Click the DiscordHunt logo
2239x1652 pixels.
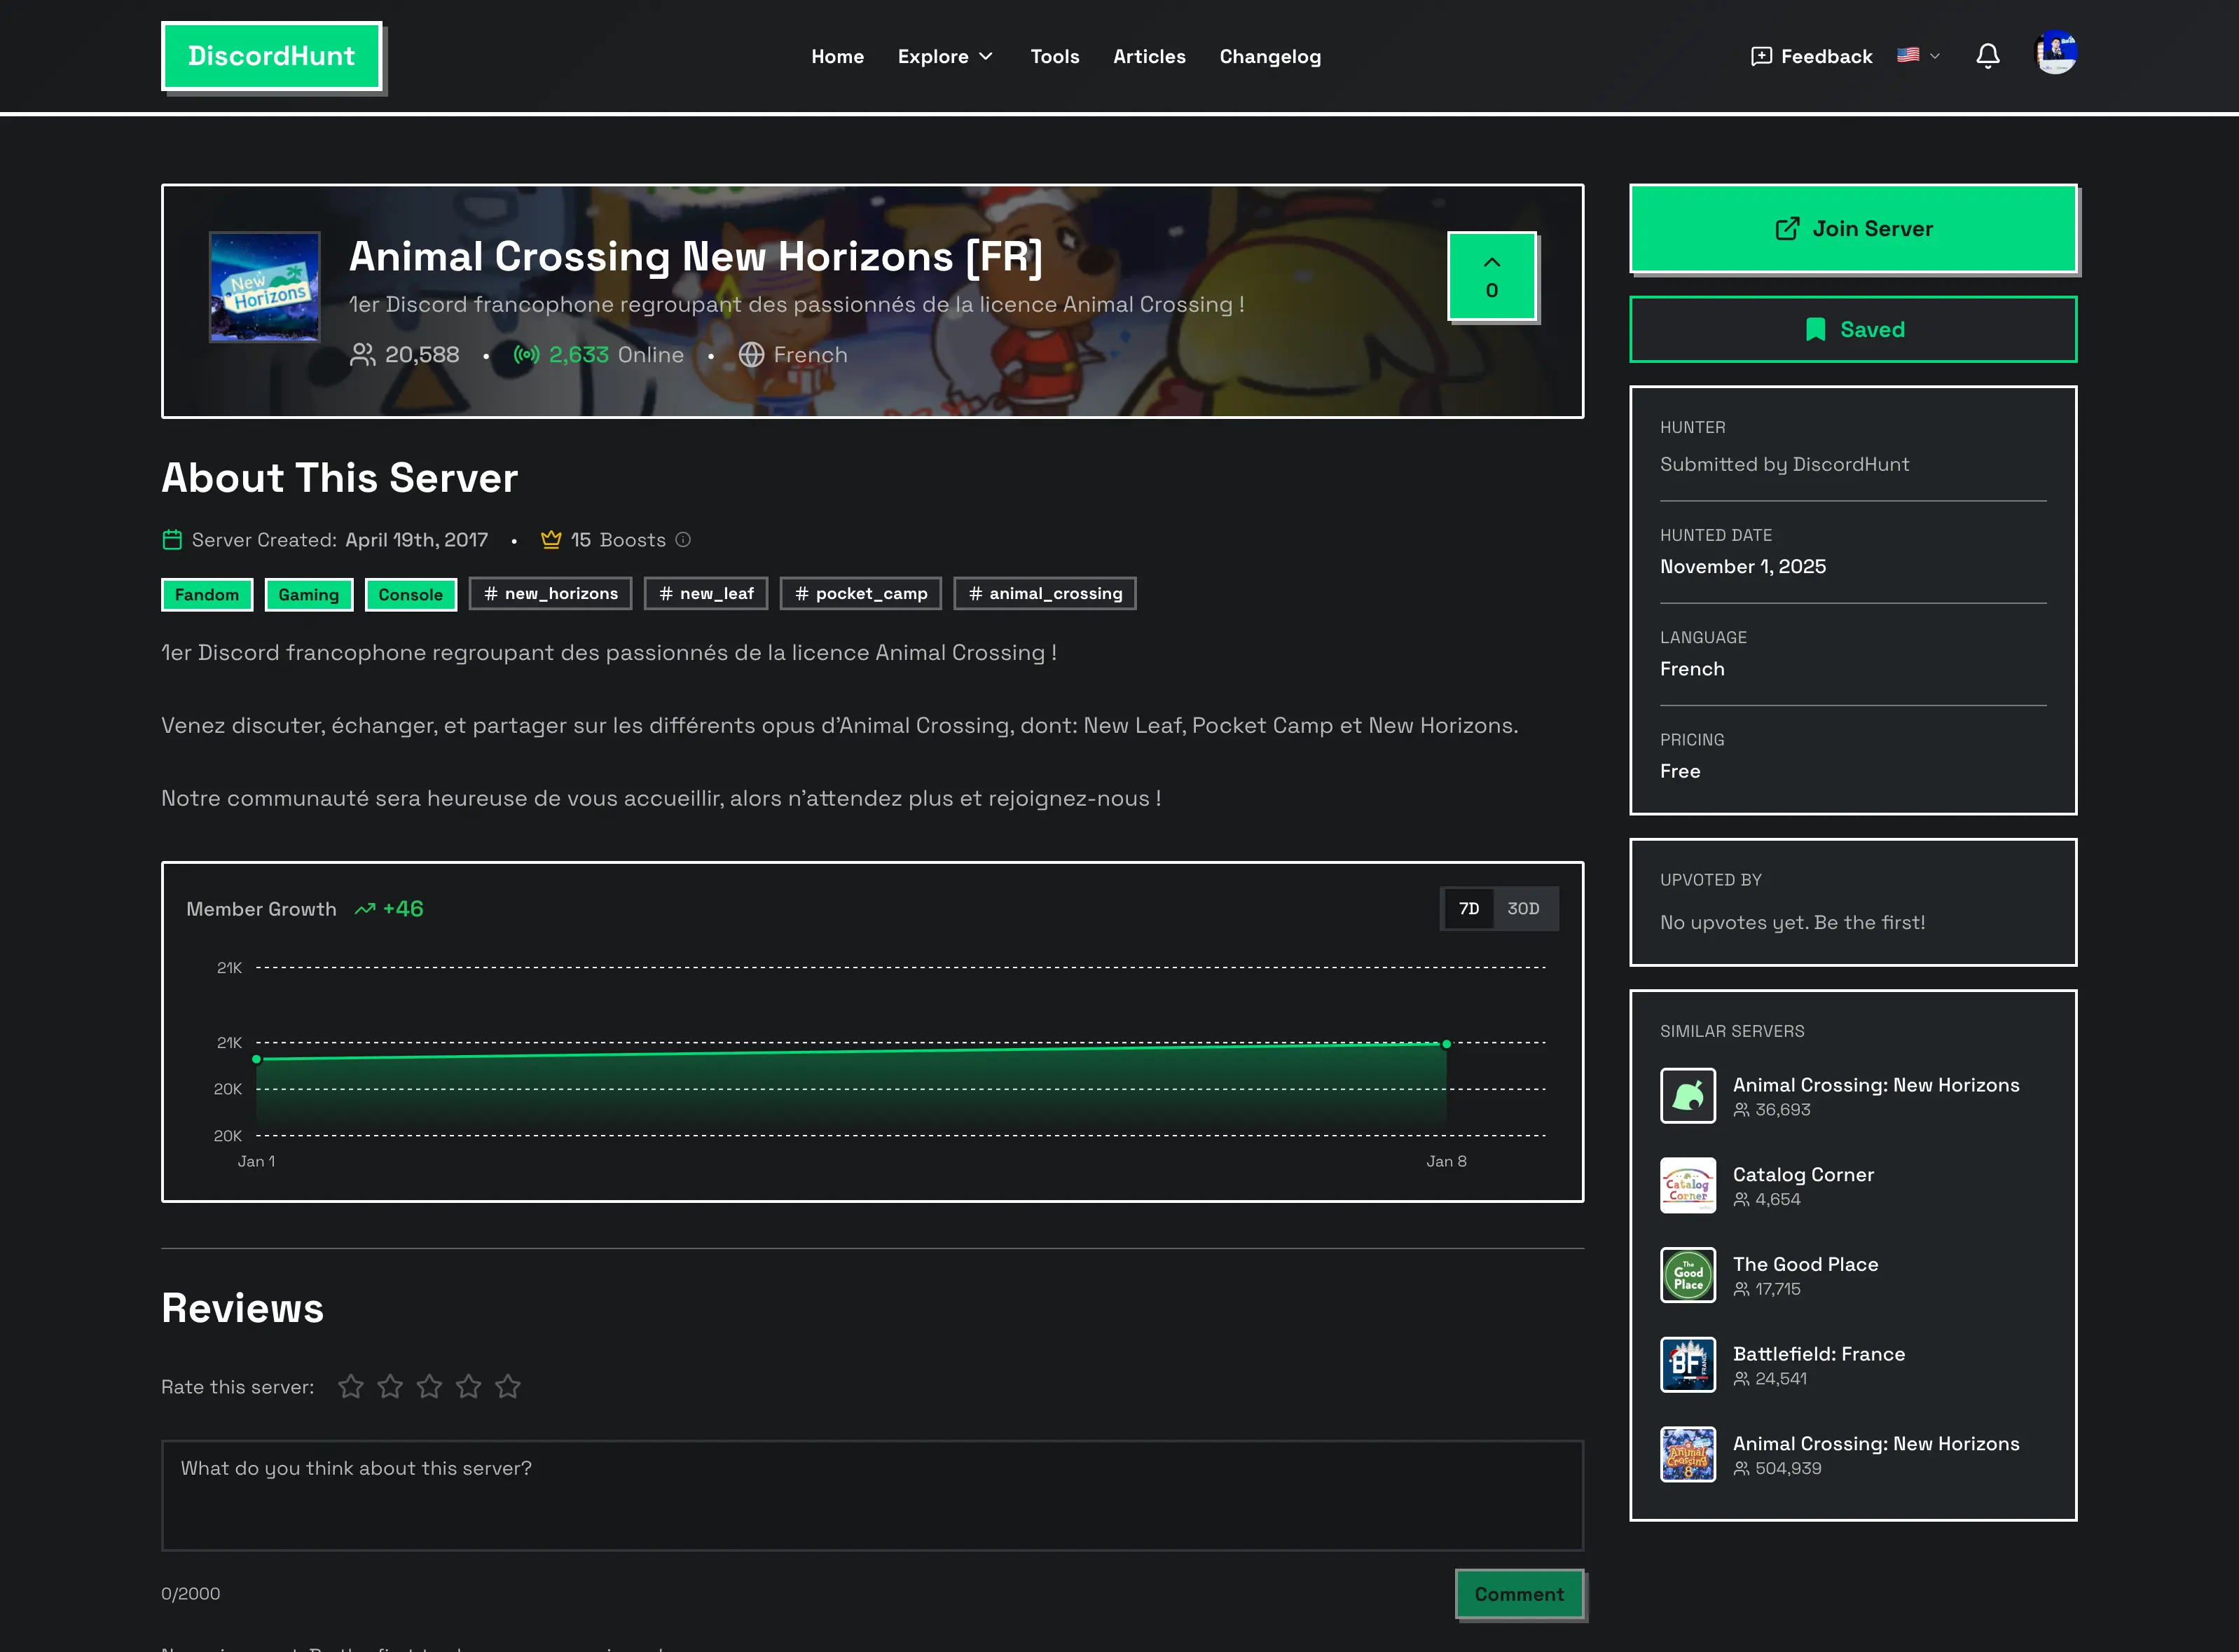click(272, 56)
